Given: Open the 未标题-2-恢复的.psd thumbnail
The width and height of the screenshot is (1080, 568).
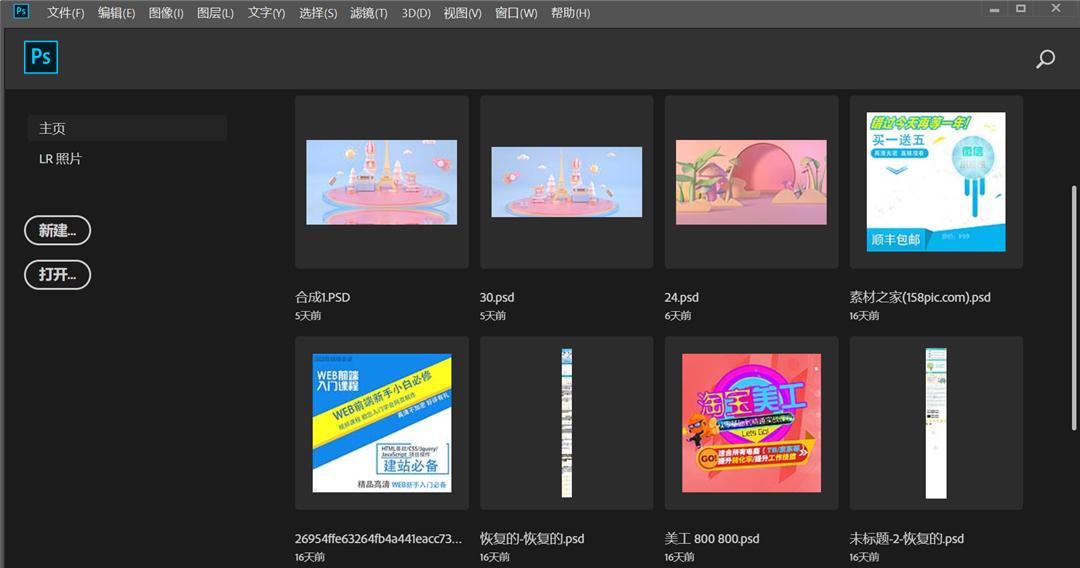Looking at the screenshot, I should [936, 423].
